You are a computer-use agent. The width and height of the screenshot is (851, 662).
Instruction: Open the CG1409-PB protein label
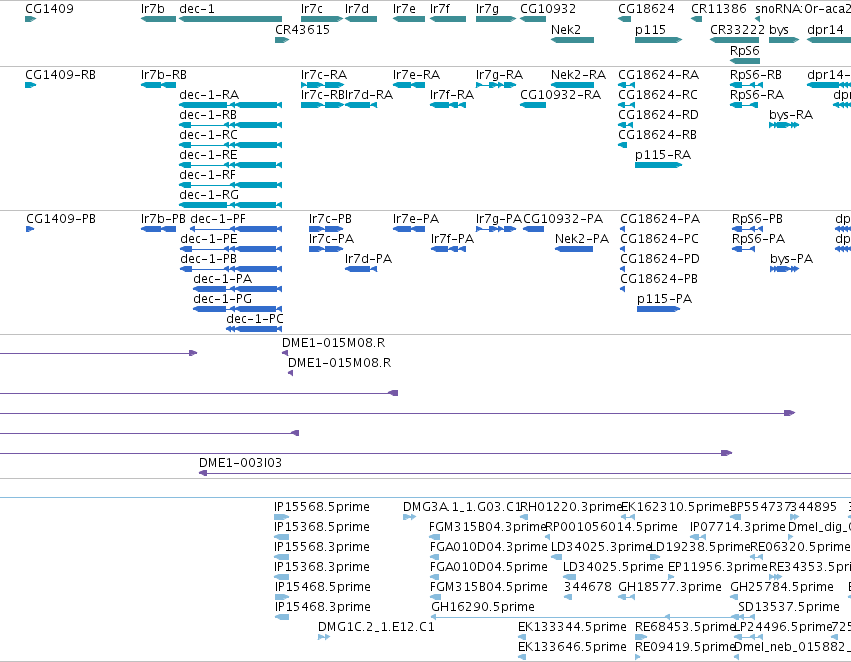pos(61,219)
